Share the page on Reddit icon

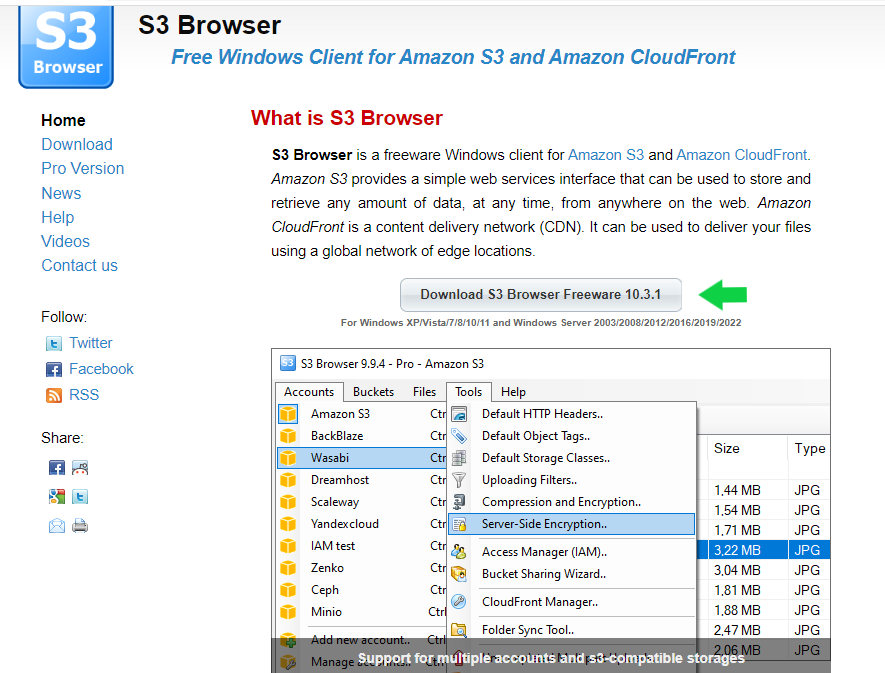tap(80, 467)
